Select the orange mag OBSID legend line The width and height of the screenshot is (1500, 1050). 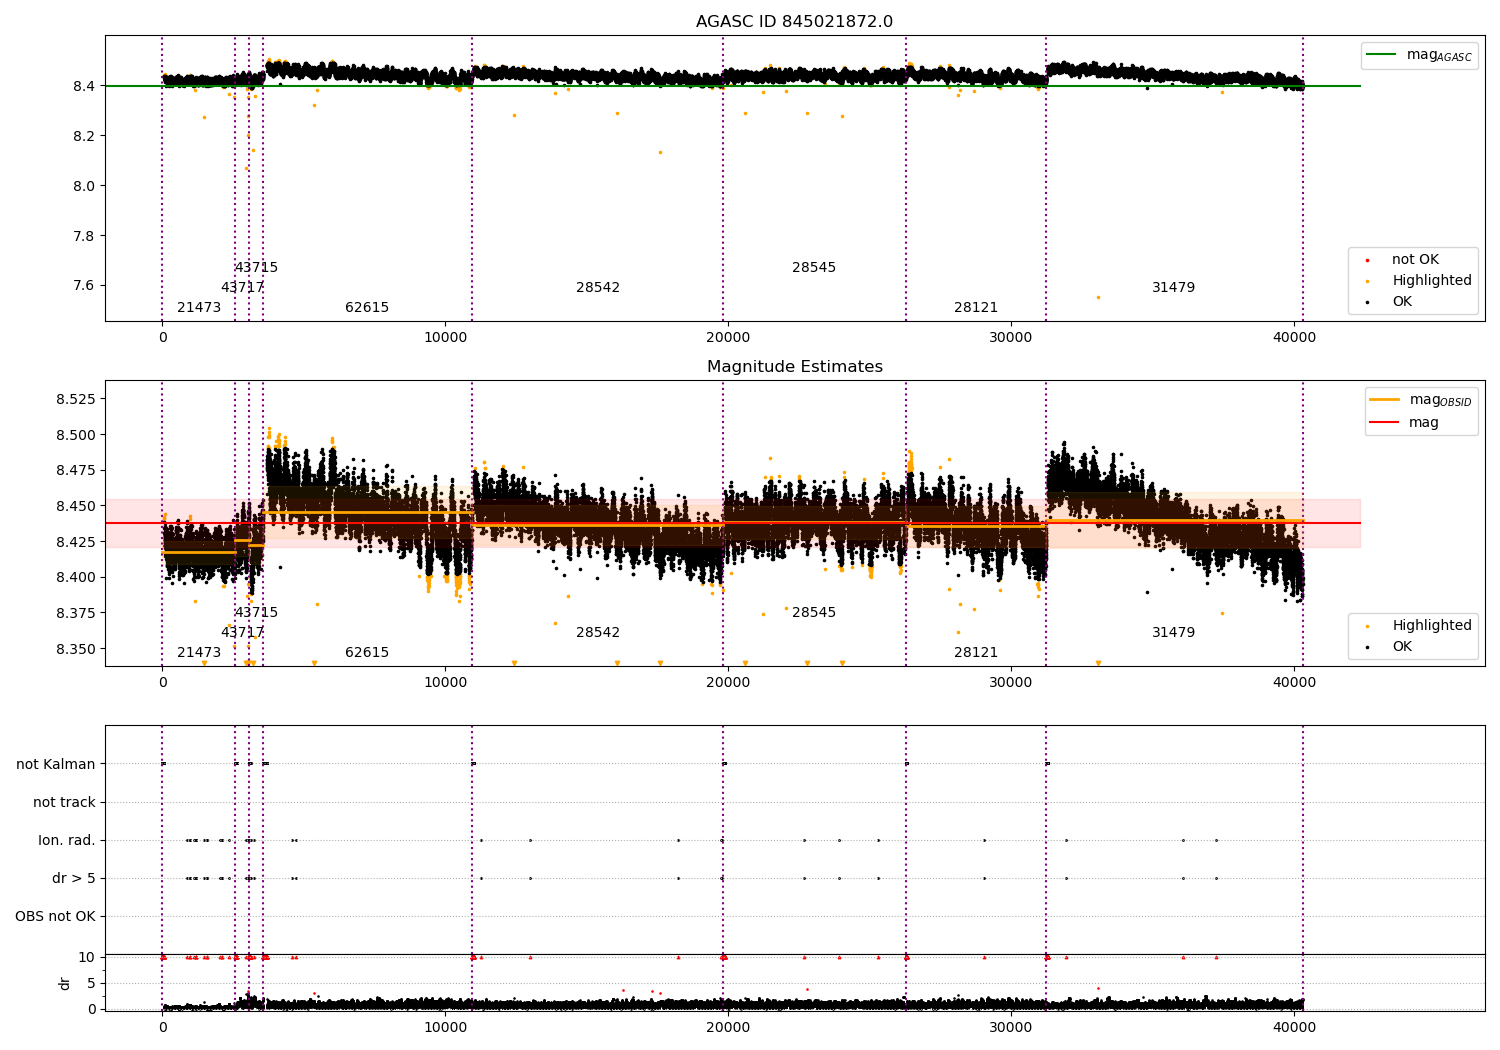[x=1385, y=400]
